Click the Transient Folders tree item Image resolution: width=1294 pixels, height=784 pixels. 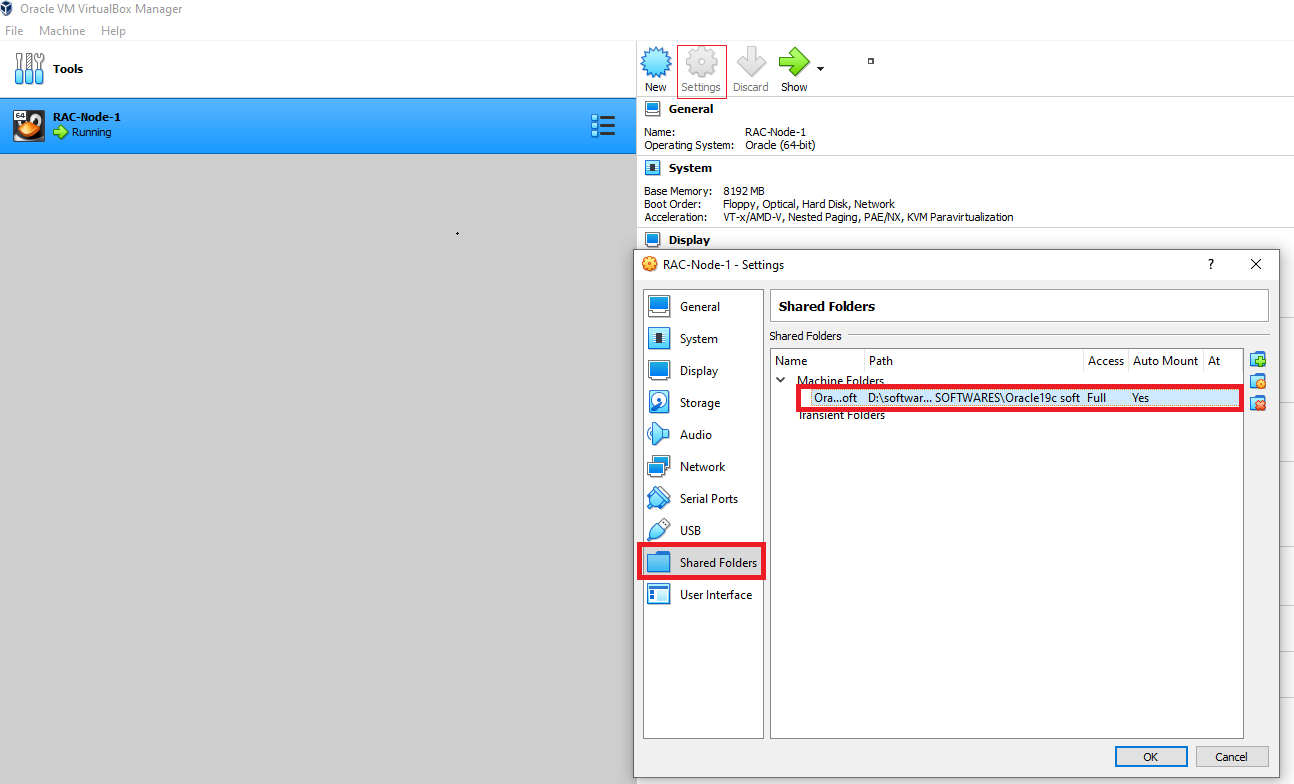click(841, 415)
